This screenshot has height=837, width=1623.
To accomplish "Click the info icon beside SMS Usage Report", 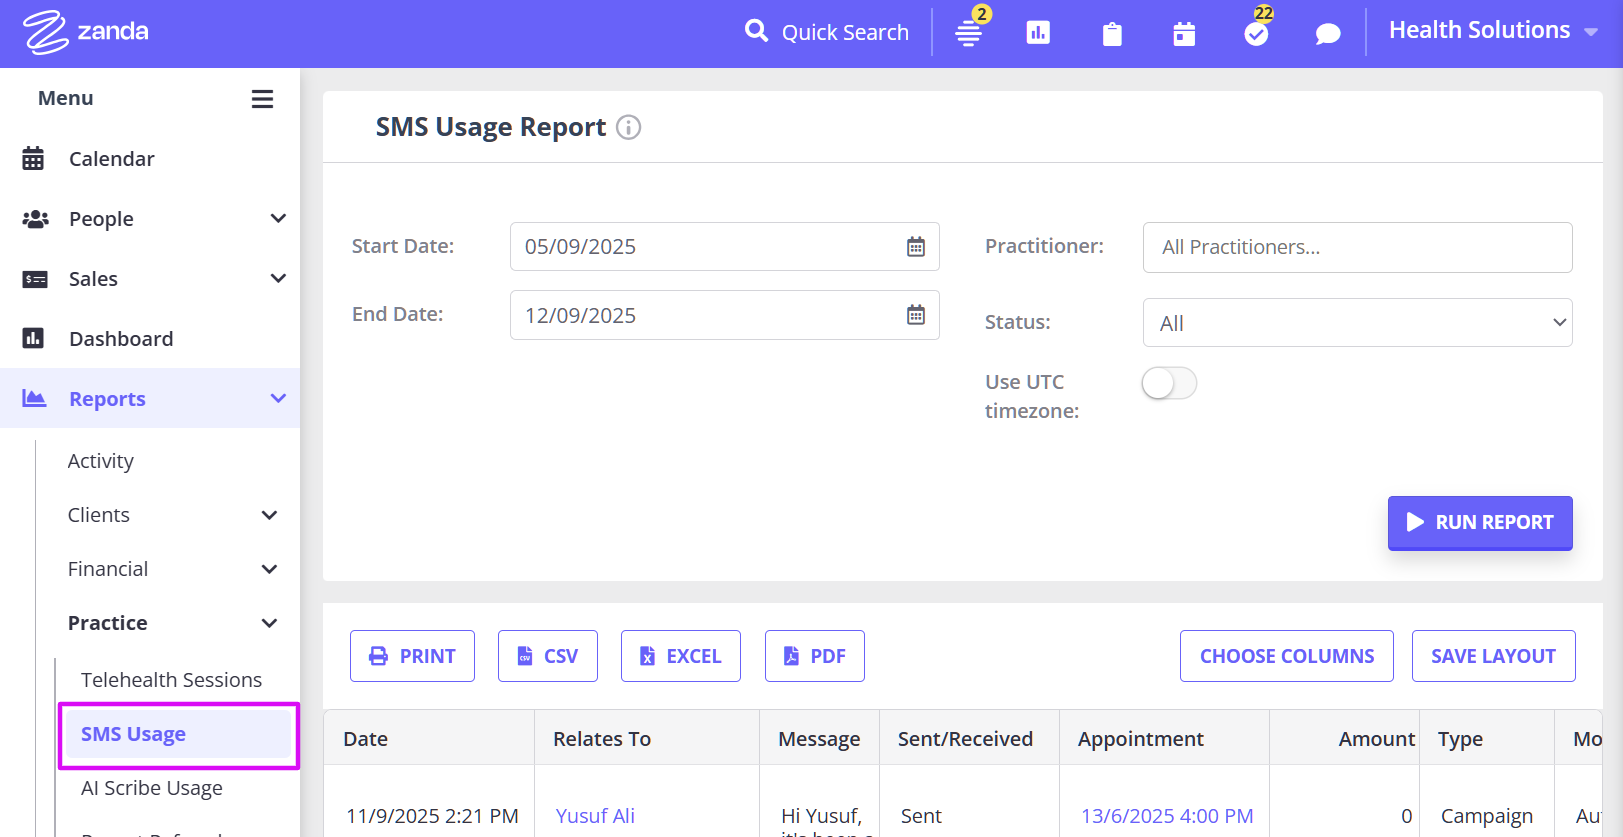I will point(628,127).
